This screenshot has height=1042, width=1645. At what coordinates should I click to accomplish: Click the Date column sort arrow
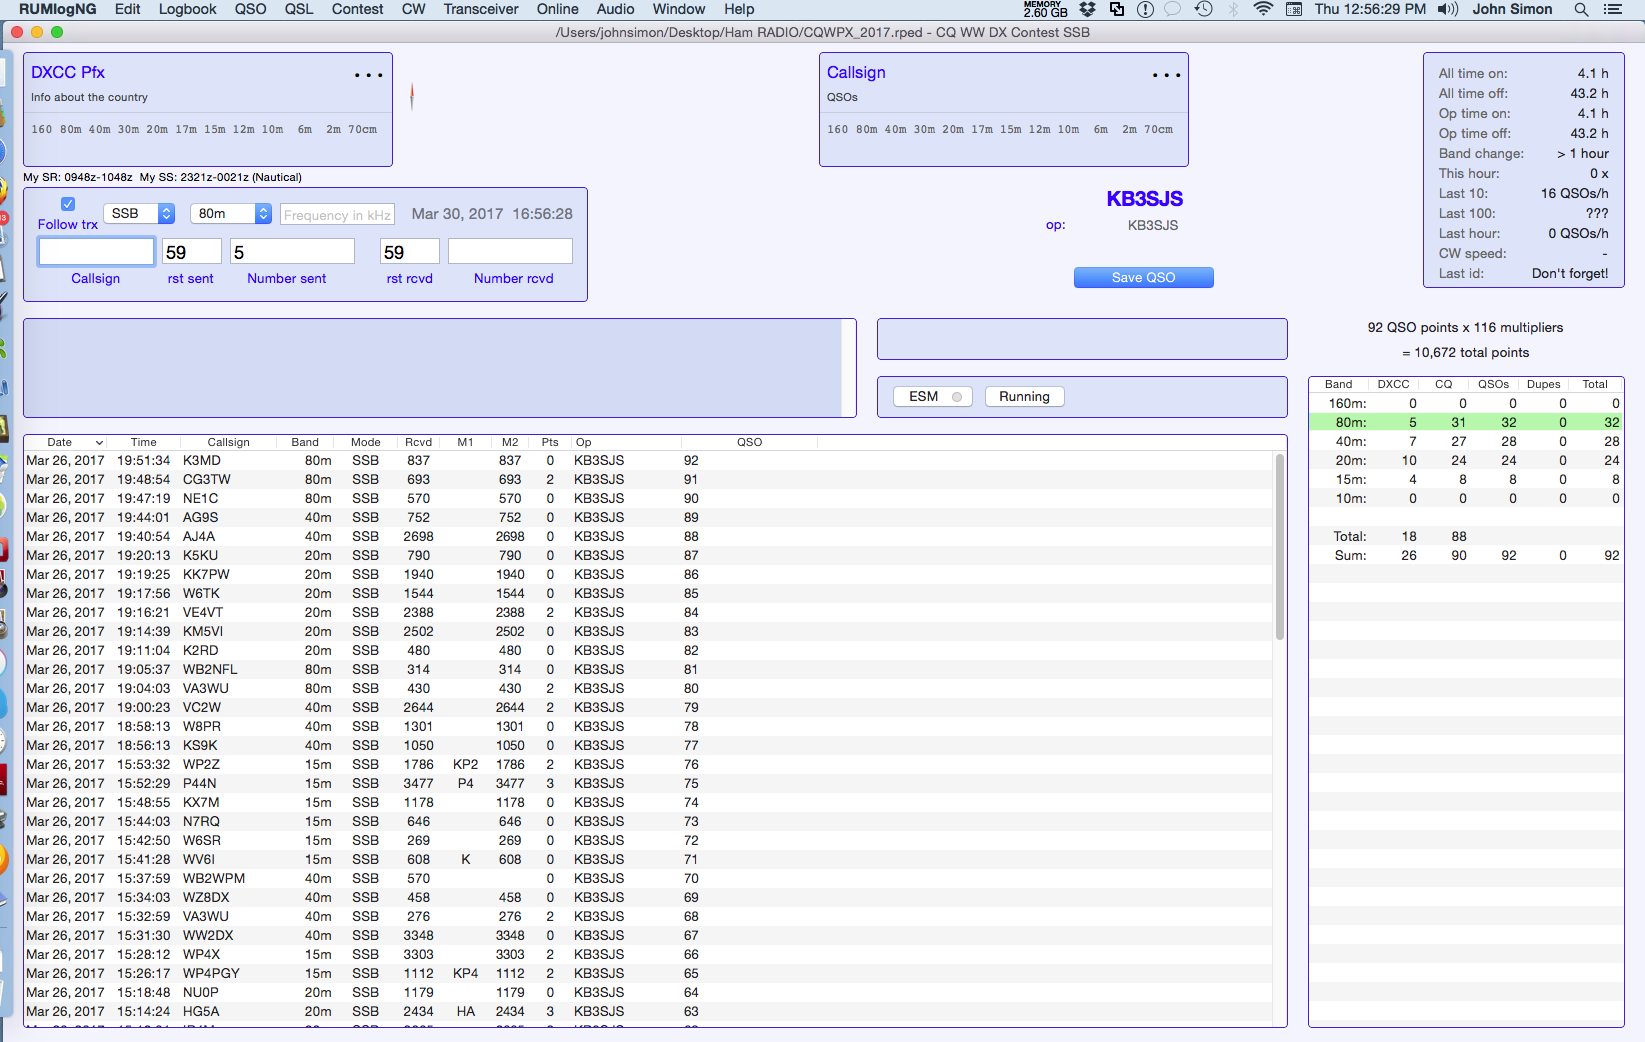[x=99, y=442]
